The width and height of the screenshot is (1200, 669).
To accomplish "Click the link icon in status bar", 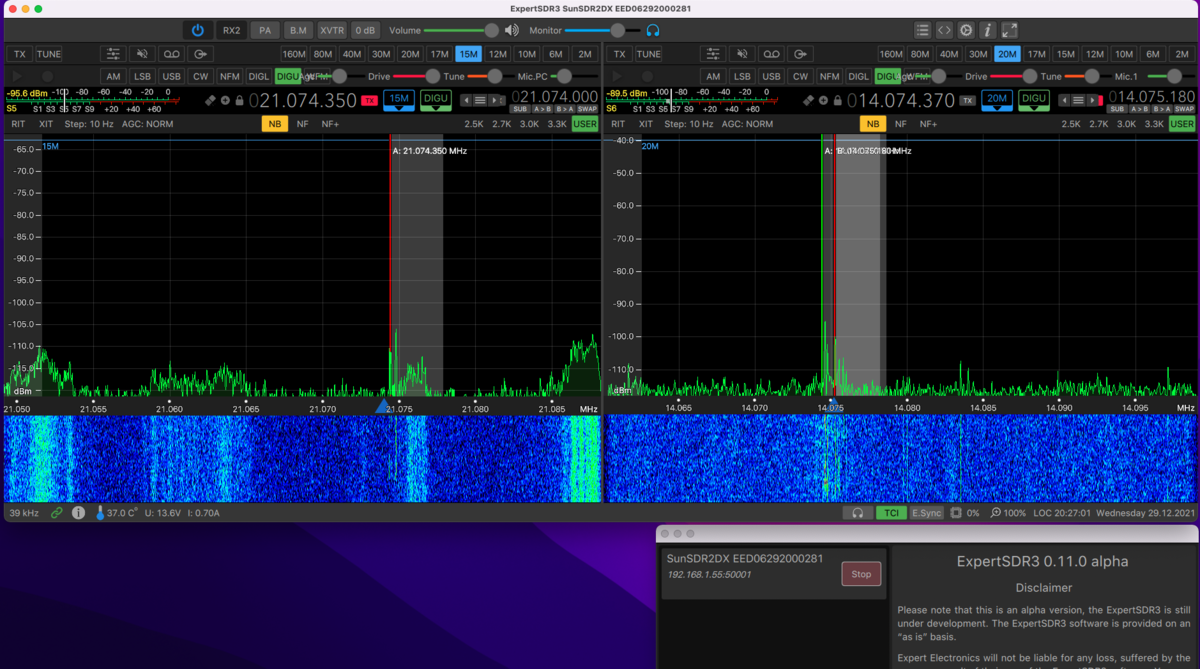I will click(57, 513).
